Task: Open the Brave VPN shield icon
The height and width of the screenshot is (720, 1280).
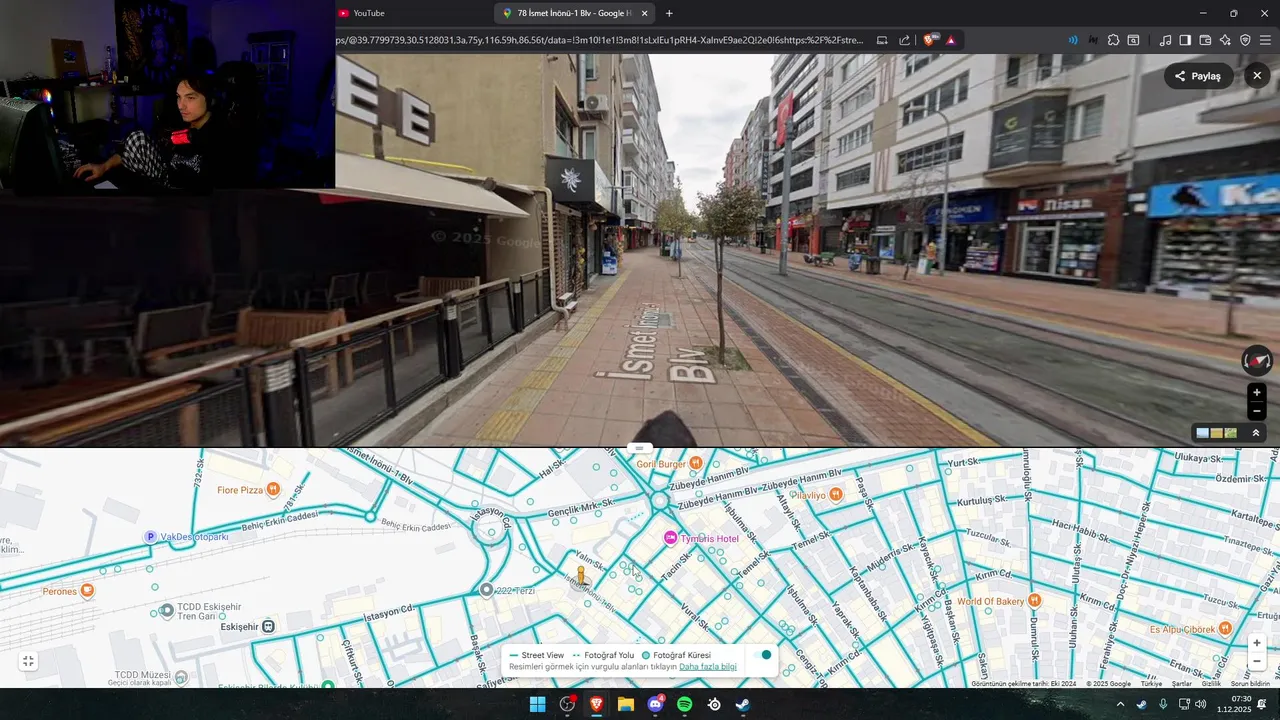Action: click(1245, 40)
